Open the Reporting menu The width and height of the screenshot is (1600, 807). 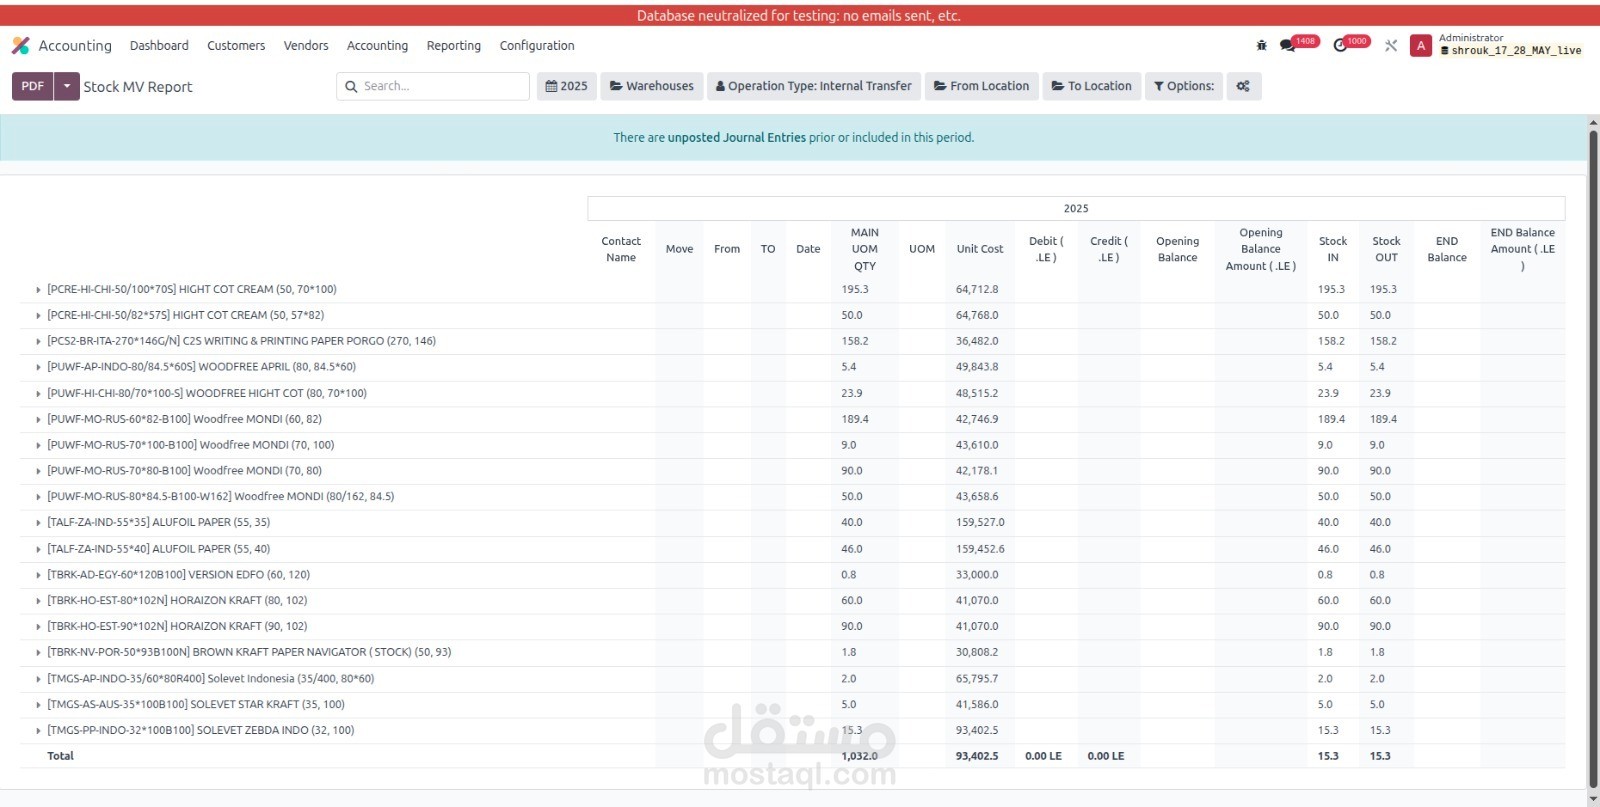click(454, 46)
